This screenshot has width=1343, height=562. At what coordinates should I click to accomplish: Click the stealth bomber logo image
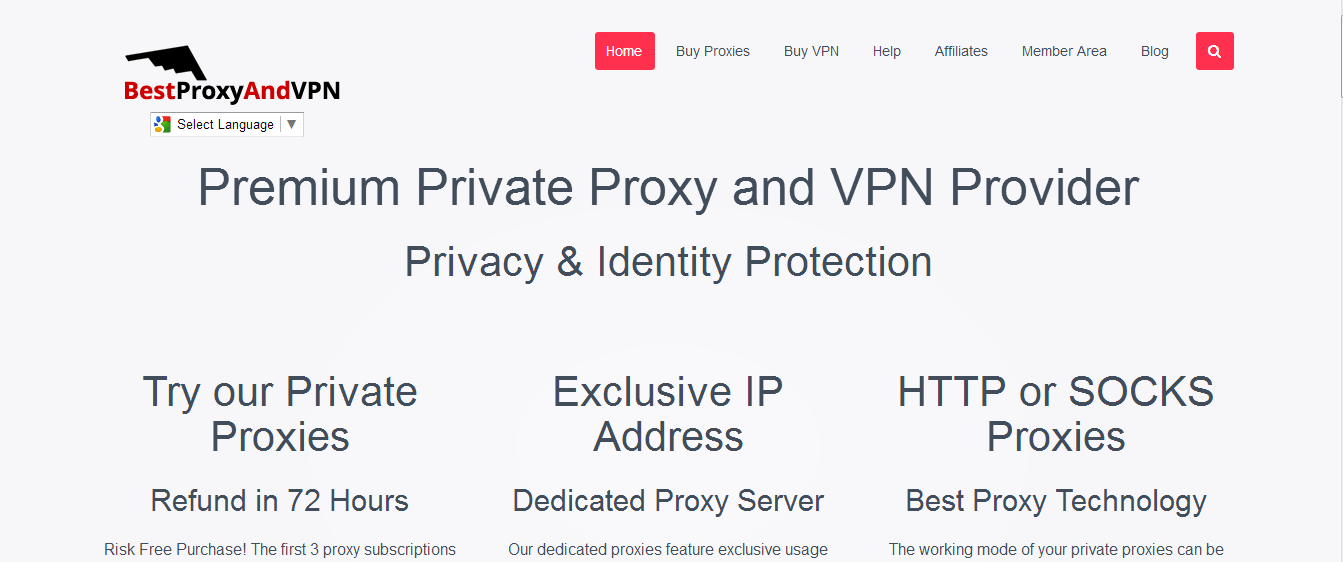(x=166, y=62)
